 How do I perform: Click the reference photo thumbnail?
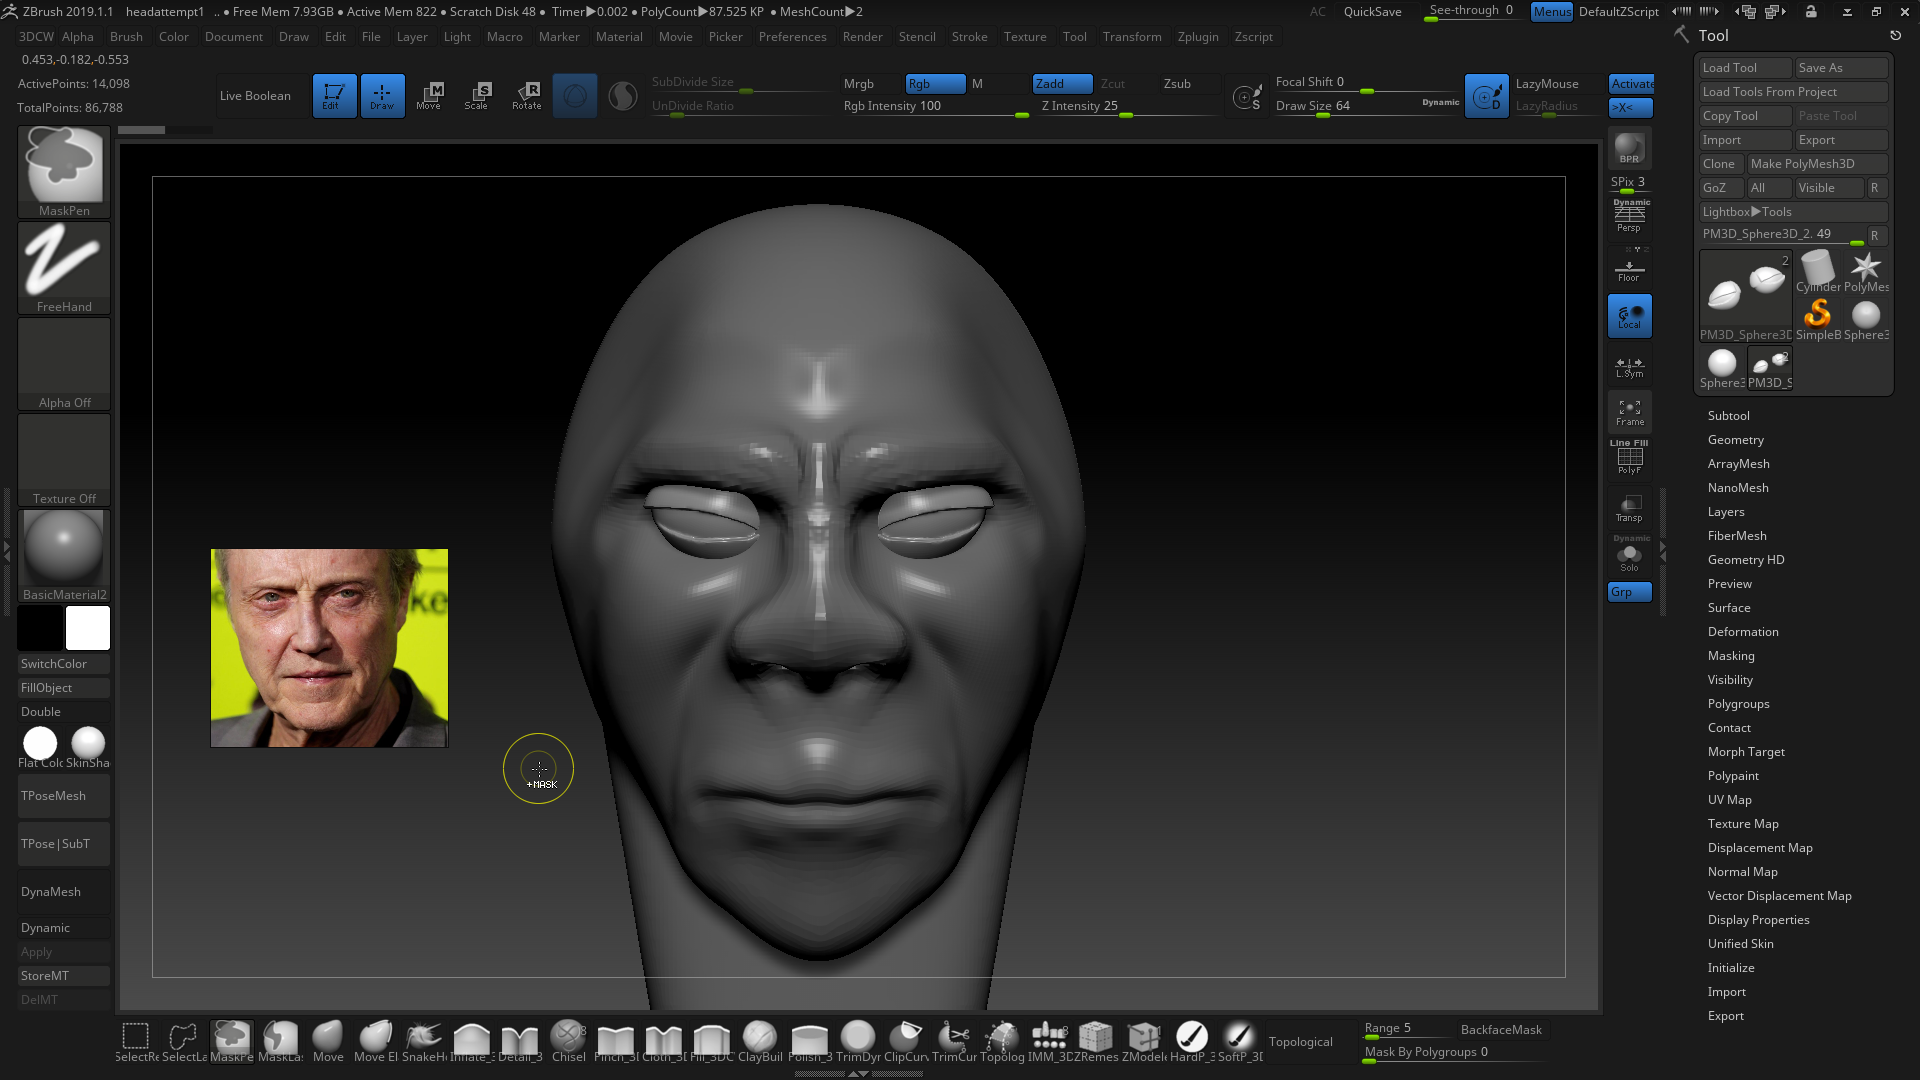329,647
